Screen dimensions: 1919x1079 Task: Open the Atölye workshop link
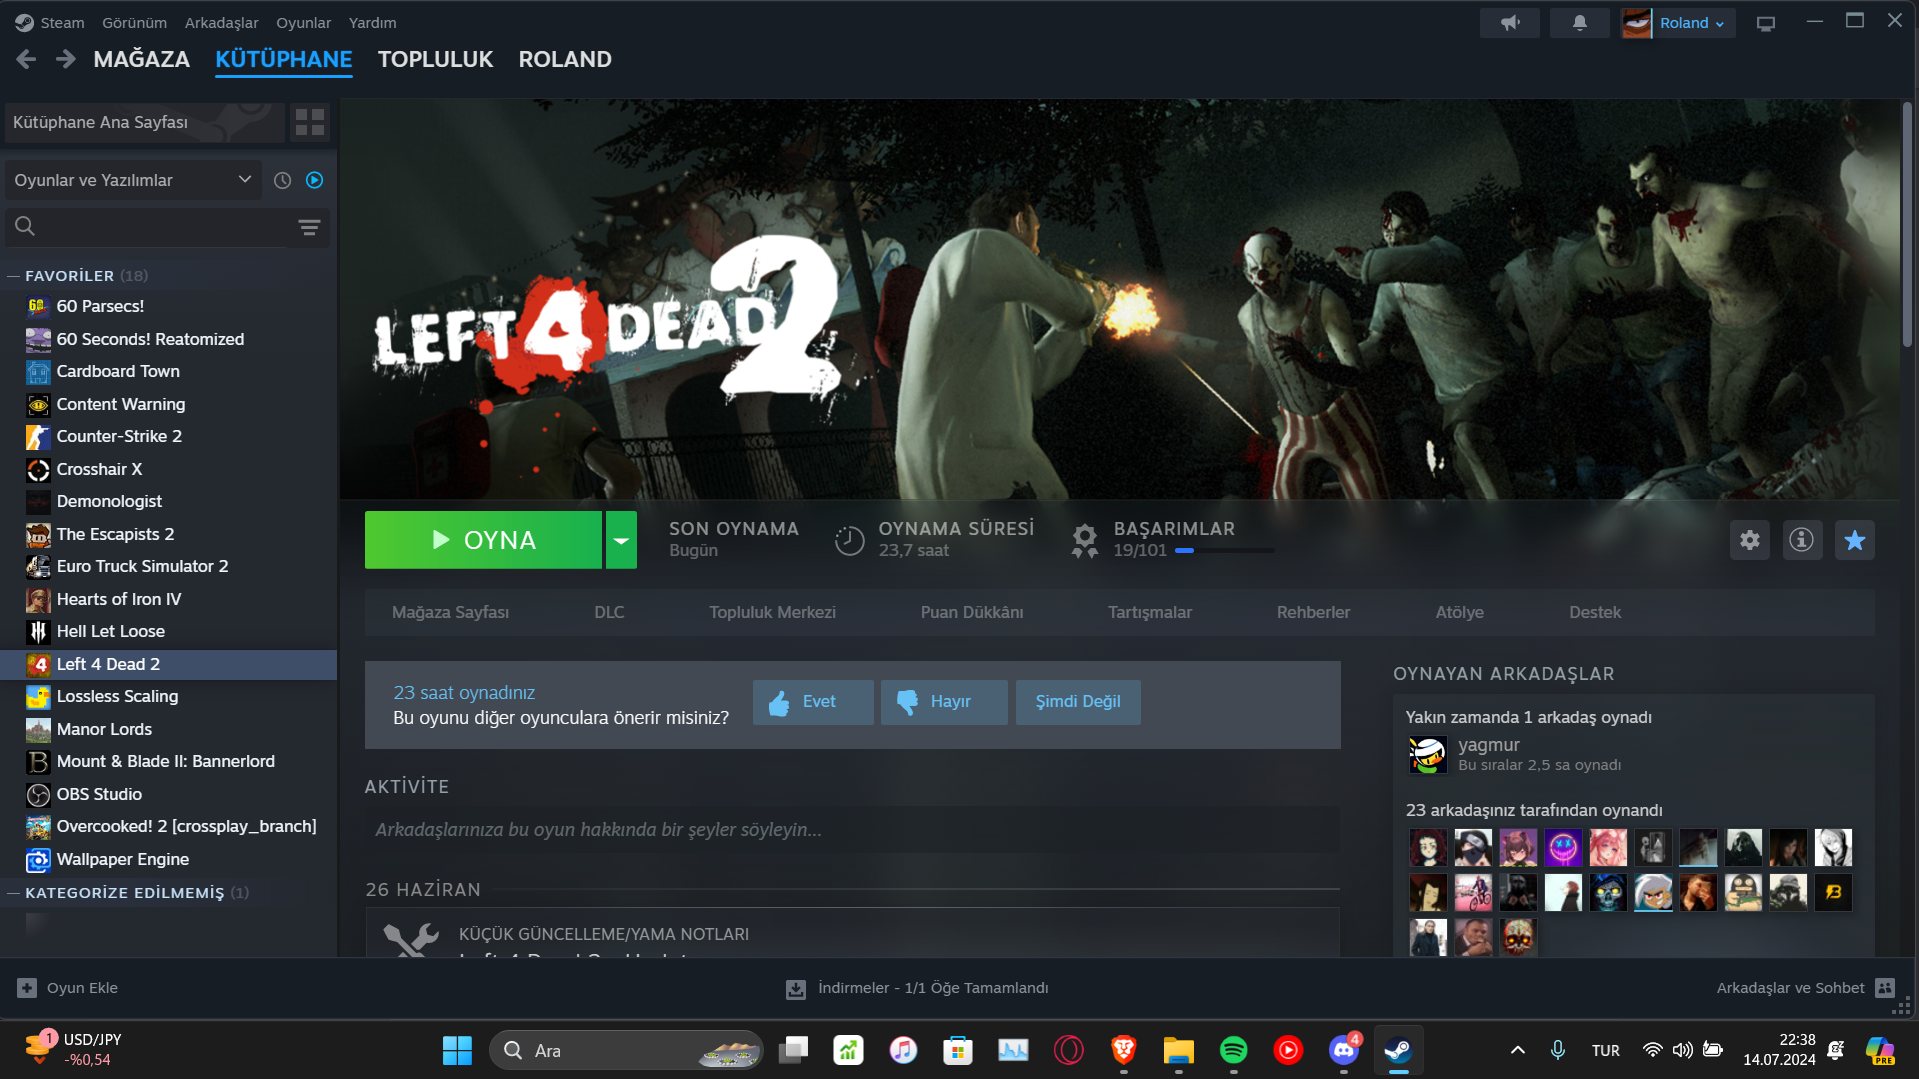click(x=1459, y=612)
